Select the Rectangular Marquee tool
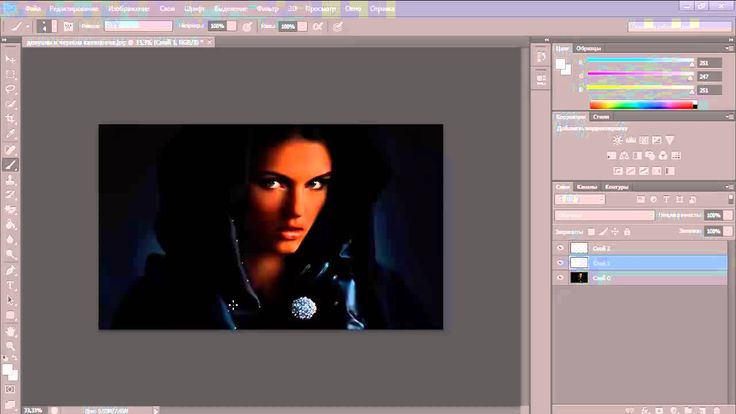The image size is (736, 414). point(10,75)
